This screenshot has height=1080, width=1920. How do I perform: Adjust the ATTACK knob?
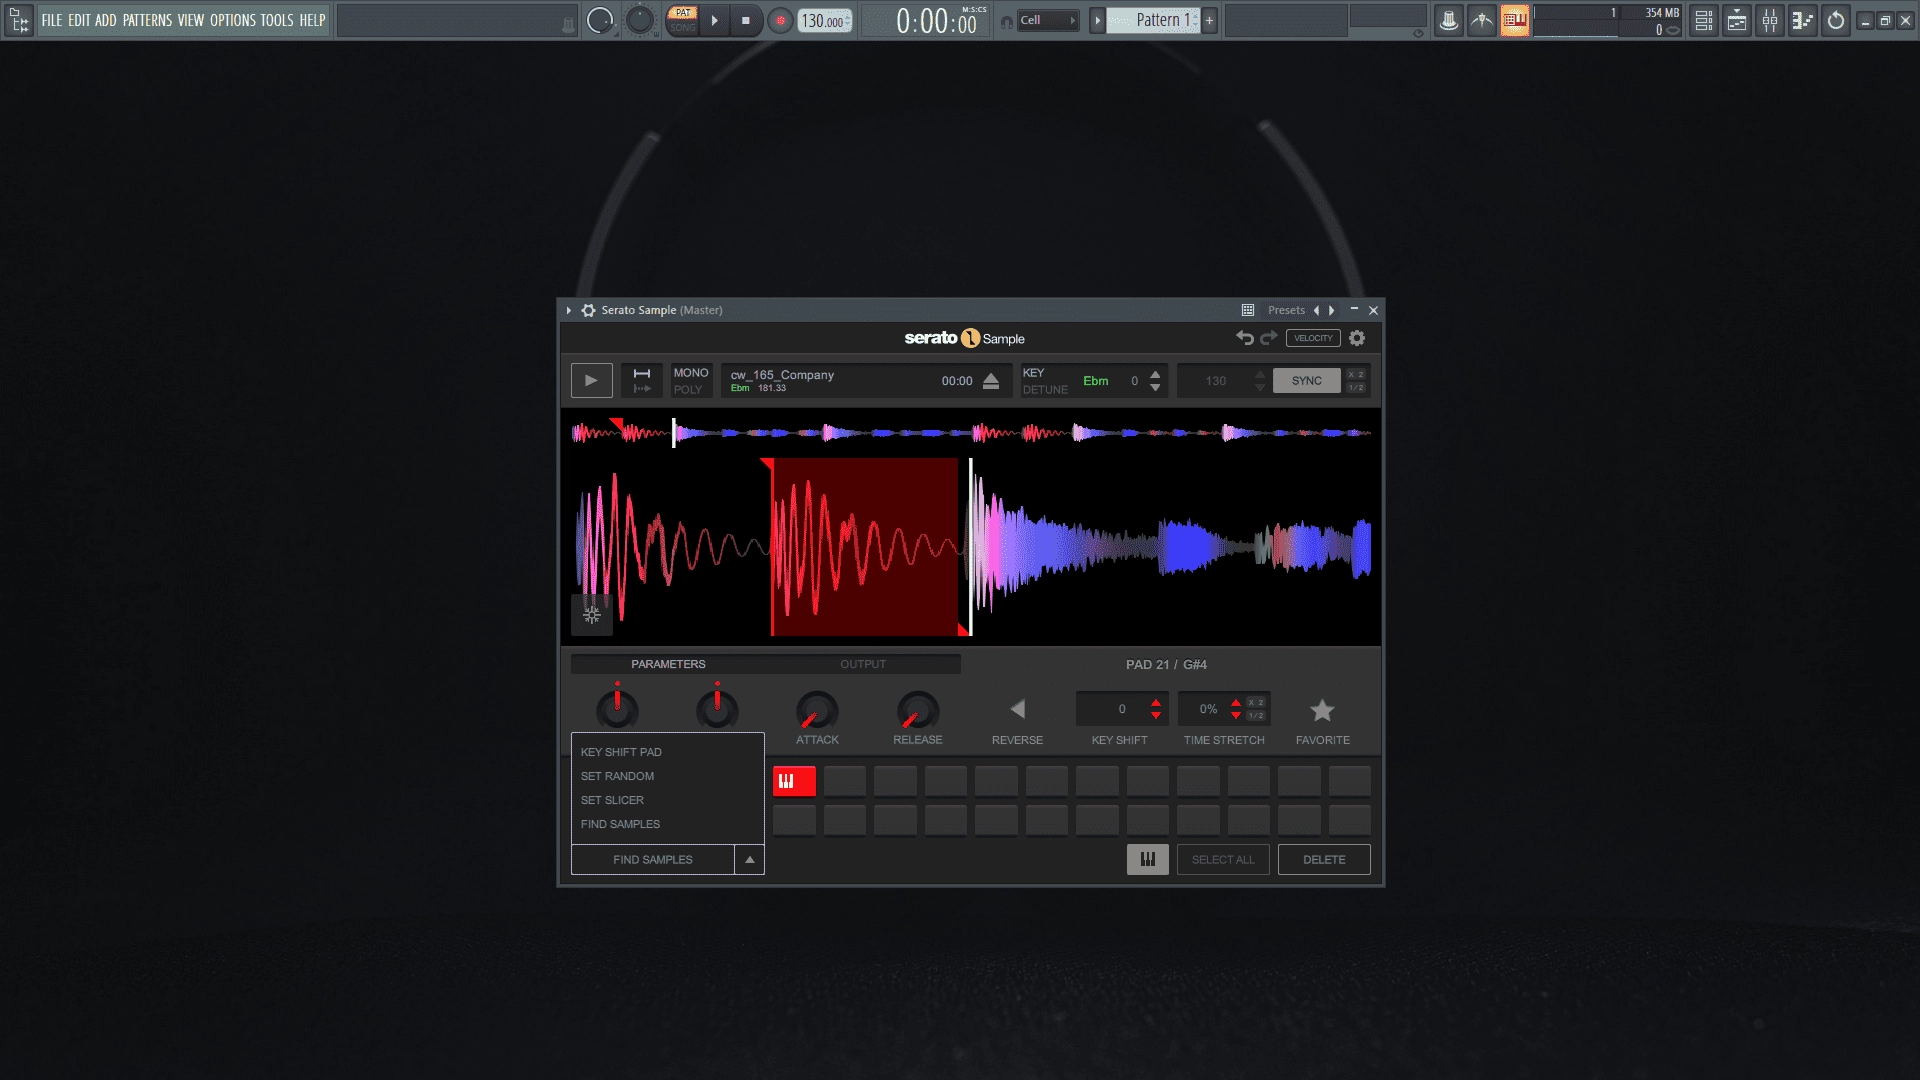[817, 711]
